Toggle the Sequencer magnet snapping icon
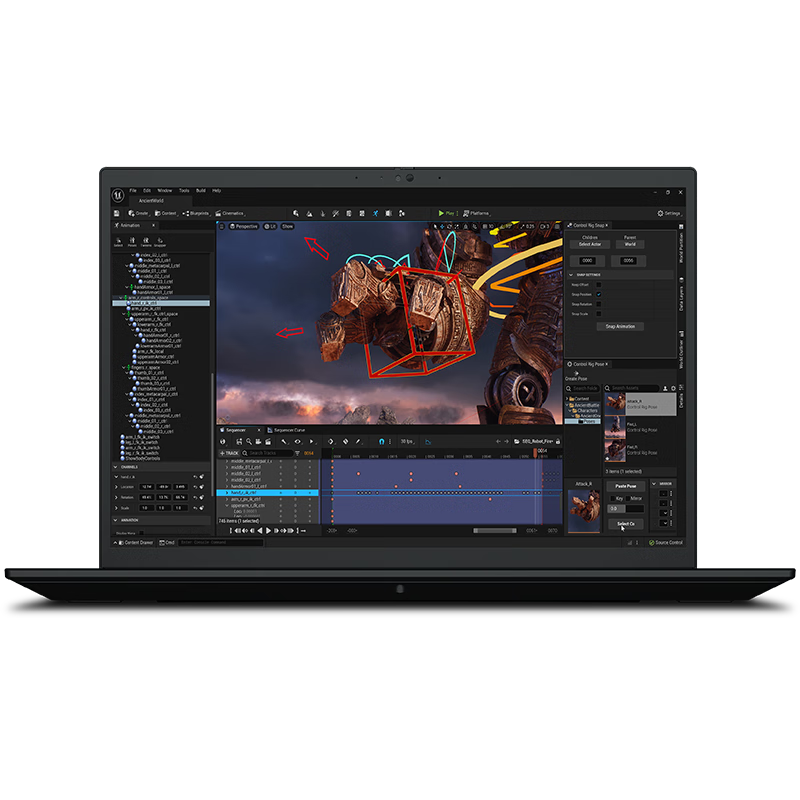This screenshot has height=800, width=800. pos(381,442)
